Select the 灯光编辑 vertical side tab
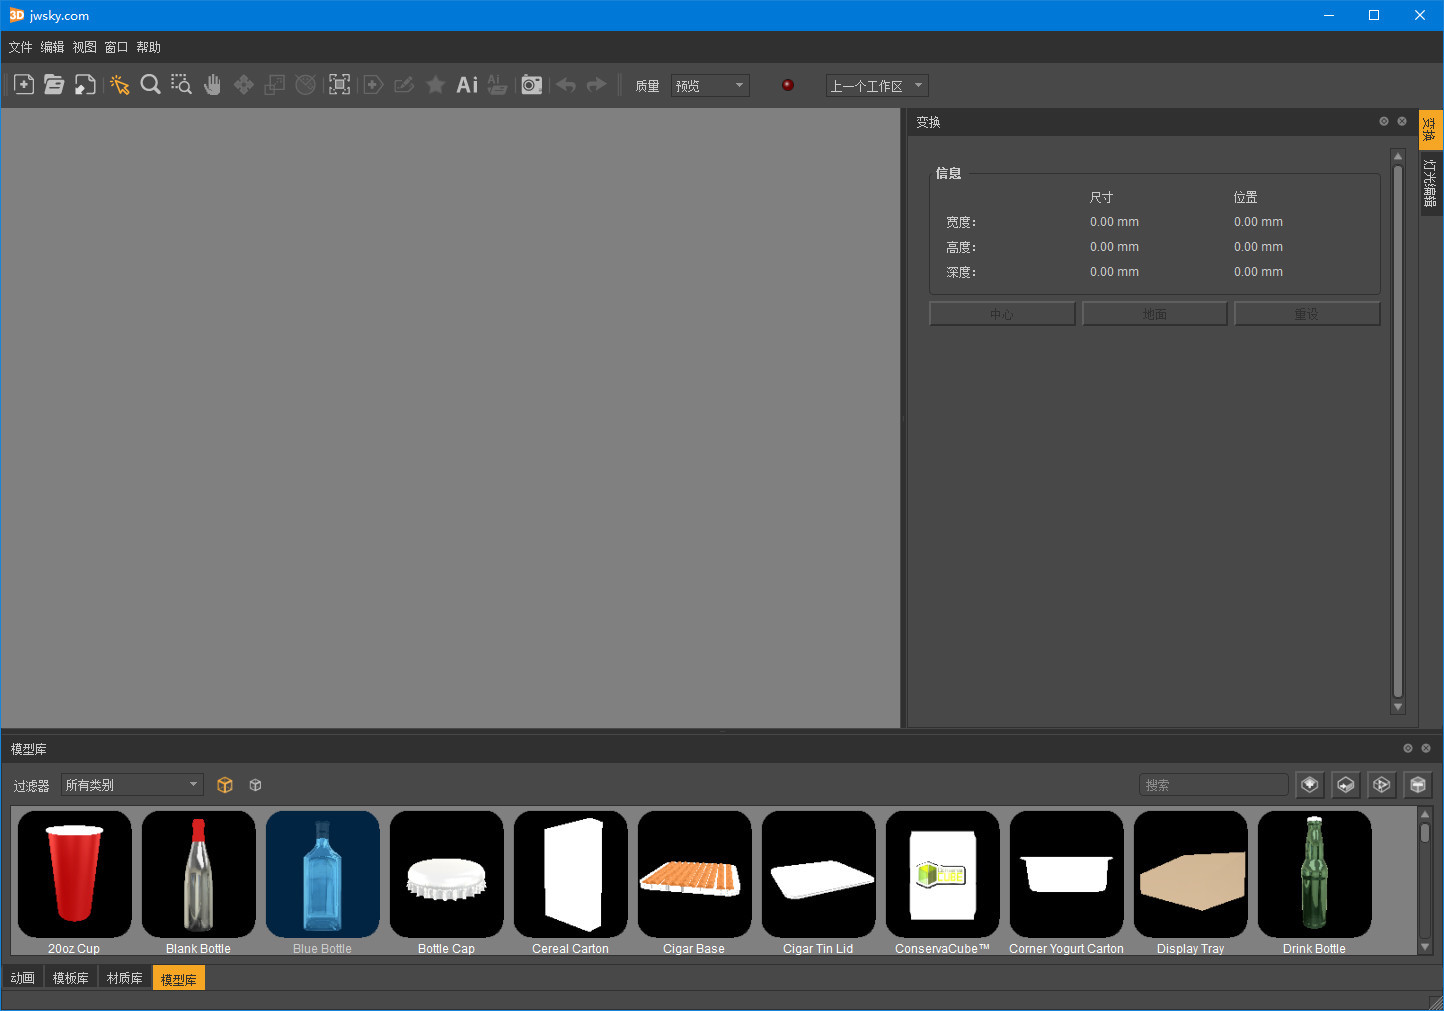 [1431, 183]
